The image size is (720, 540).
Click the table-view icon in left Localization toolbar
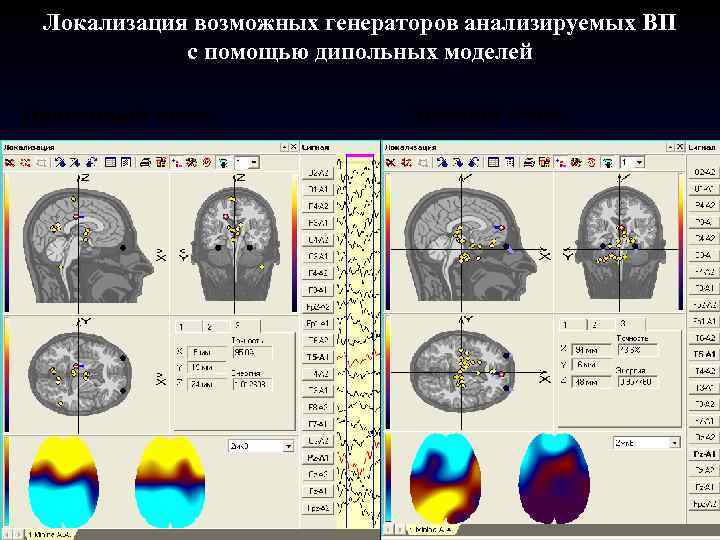coord(110,163)
